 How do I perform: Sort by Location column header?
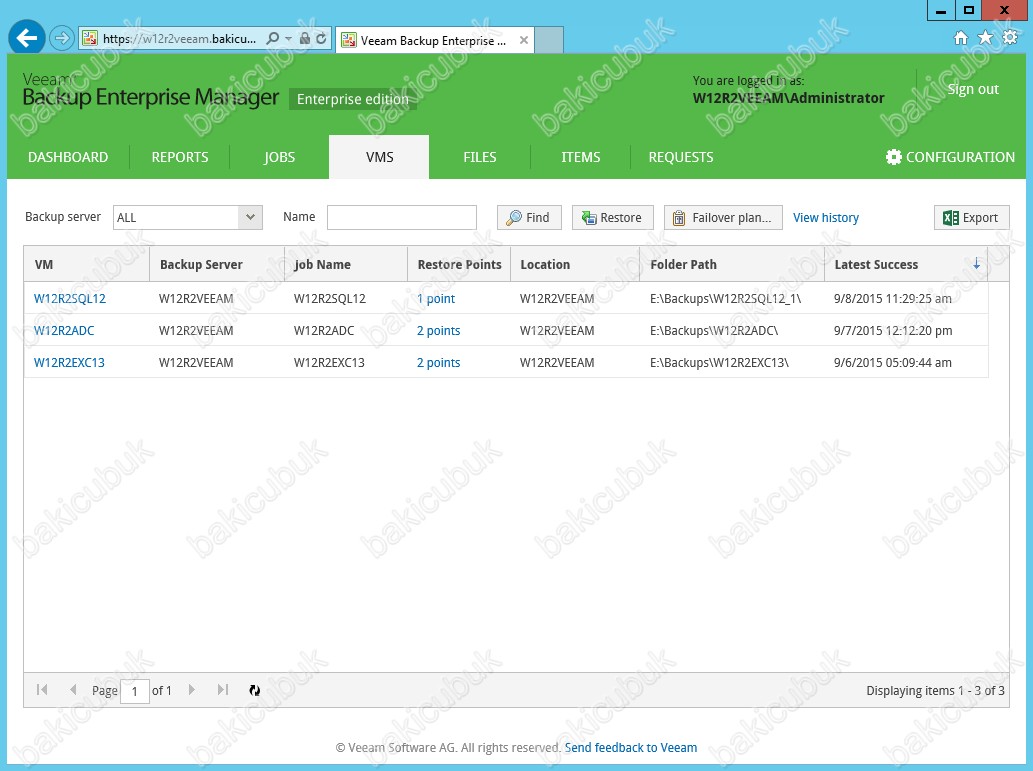(x=575, y=264)
